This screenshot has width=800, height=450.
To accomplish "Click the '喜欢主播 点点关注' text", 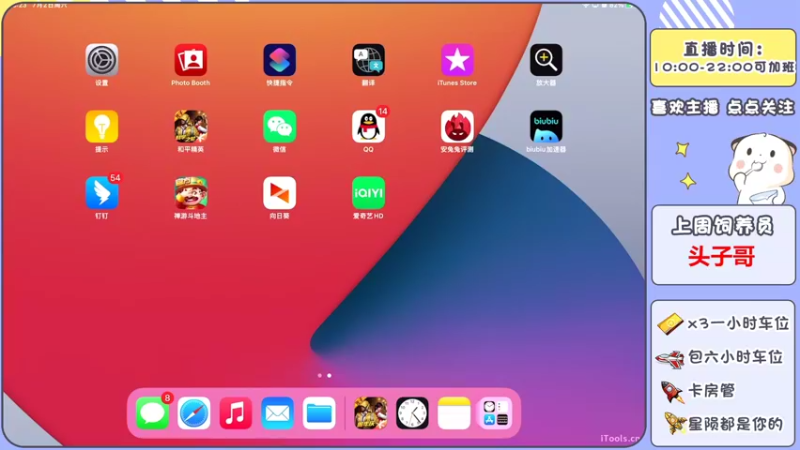I will pos(723,108).
